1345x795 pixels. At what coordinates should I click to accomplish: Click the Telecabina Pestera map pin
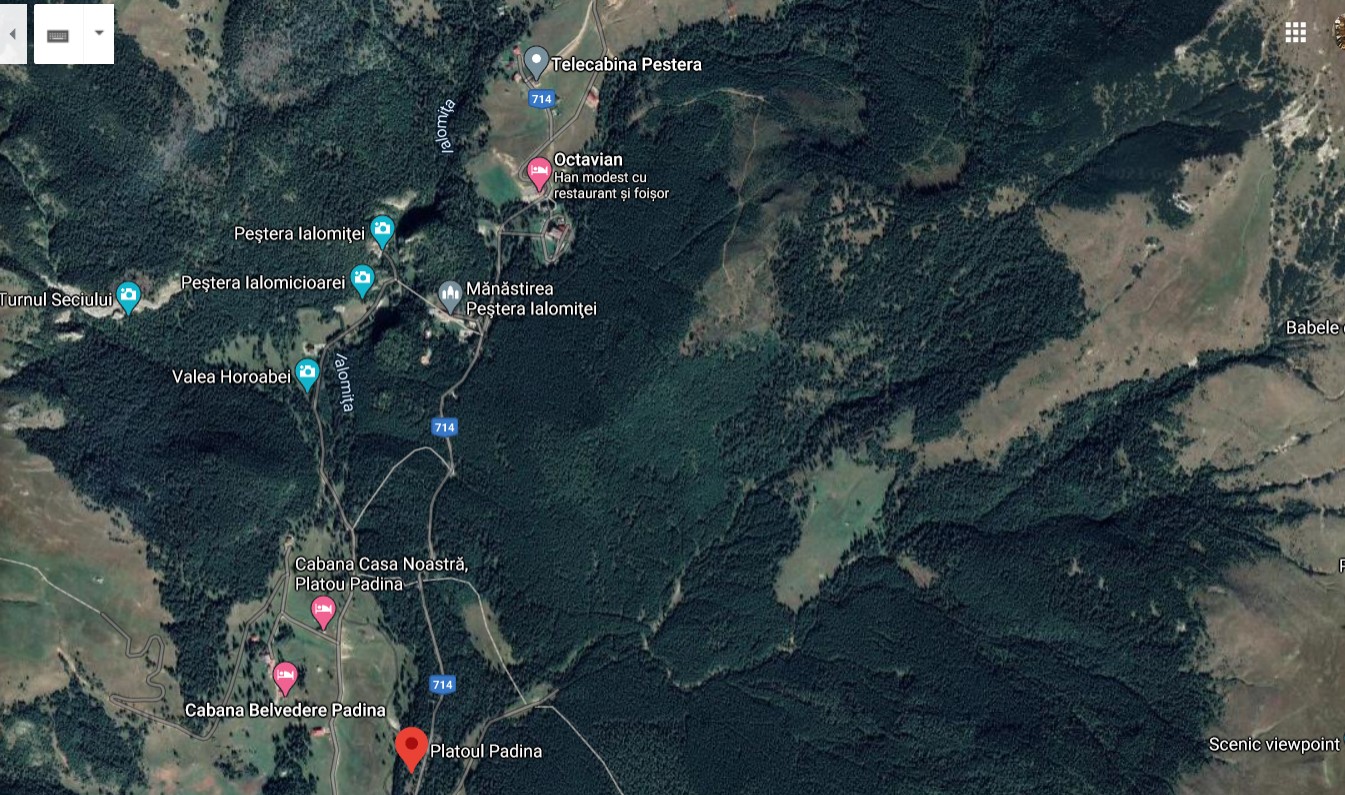click(x=536, y=63)
